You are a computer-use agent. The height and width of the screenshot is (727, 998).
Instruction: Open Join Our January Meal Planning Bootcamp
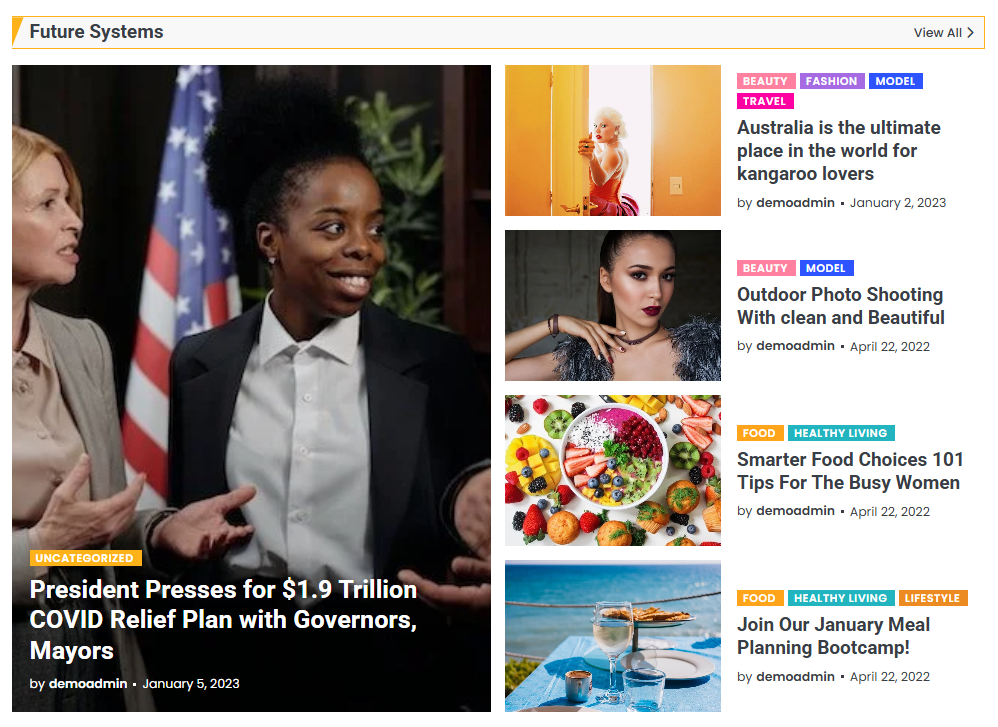click(x=834, y=636)
